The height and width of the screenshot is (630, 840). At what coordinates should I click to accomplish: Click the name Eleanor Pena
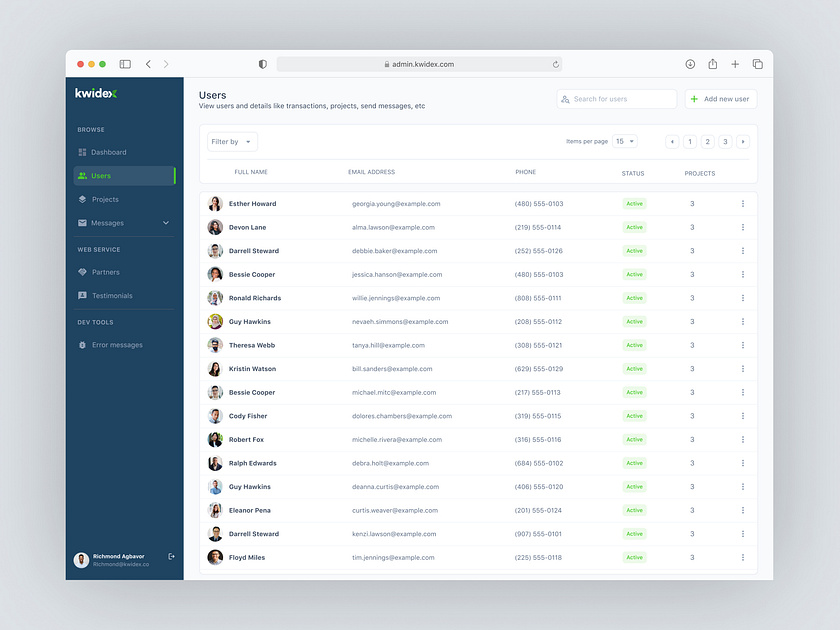click(x=250, y=510)
